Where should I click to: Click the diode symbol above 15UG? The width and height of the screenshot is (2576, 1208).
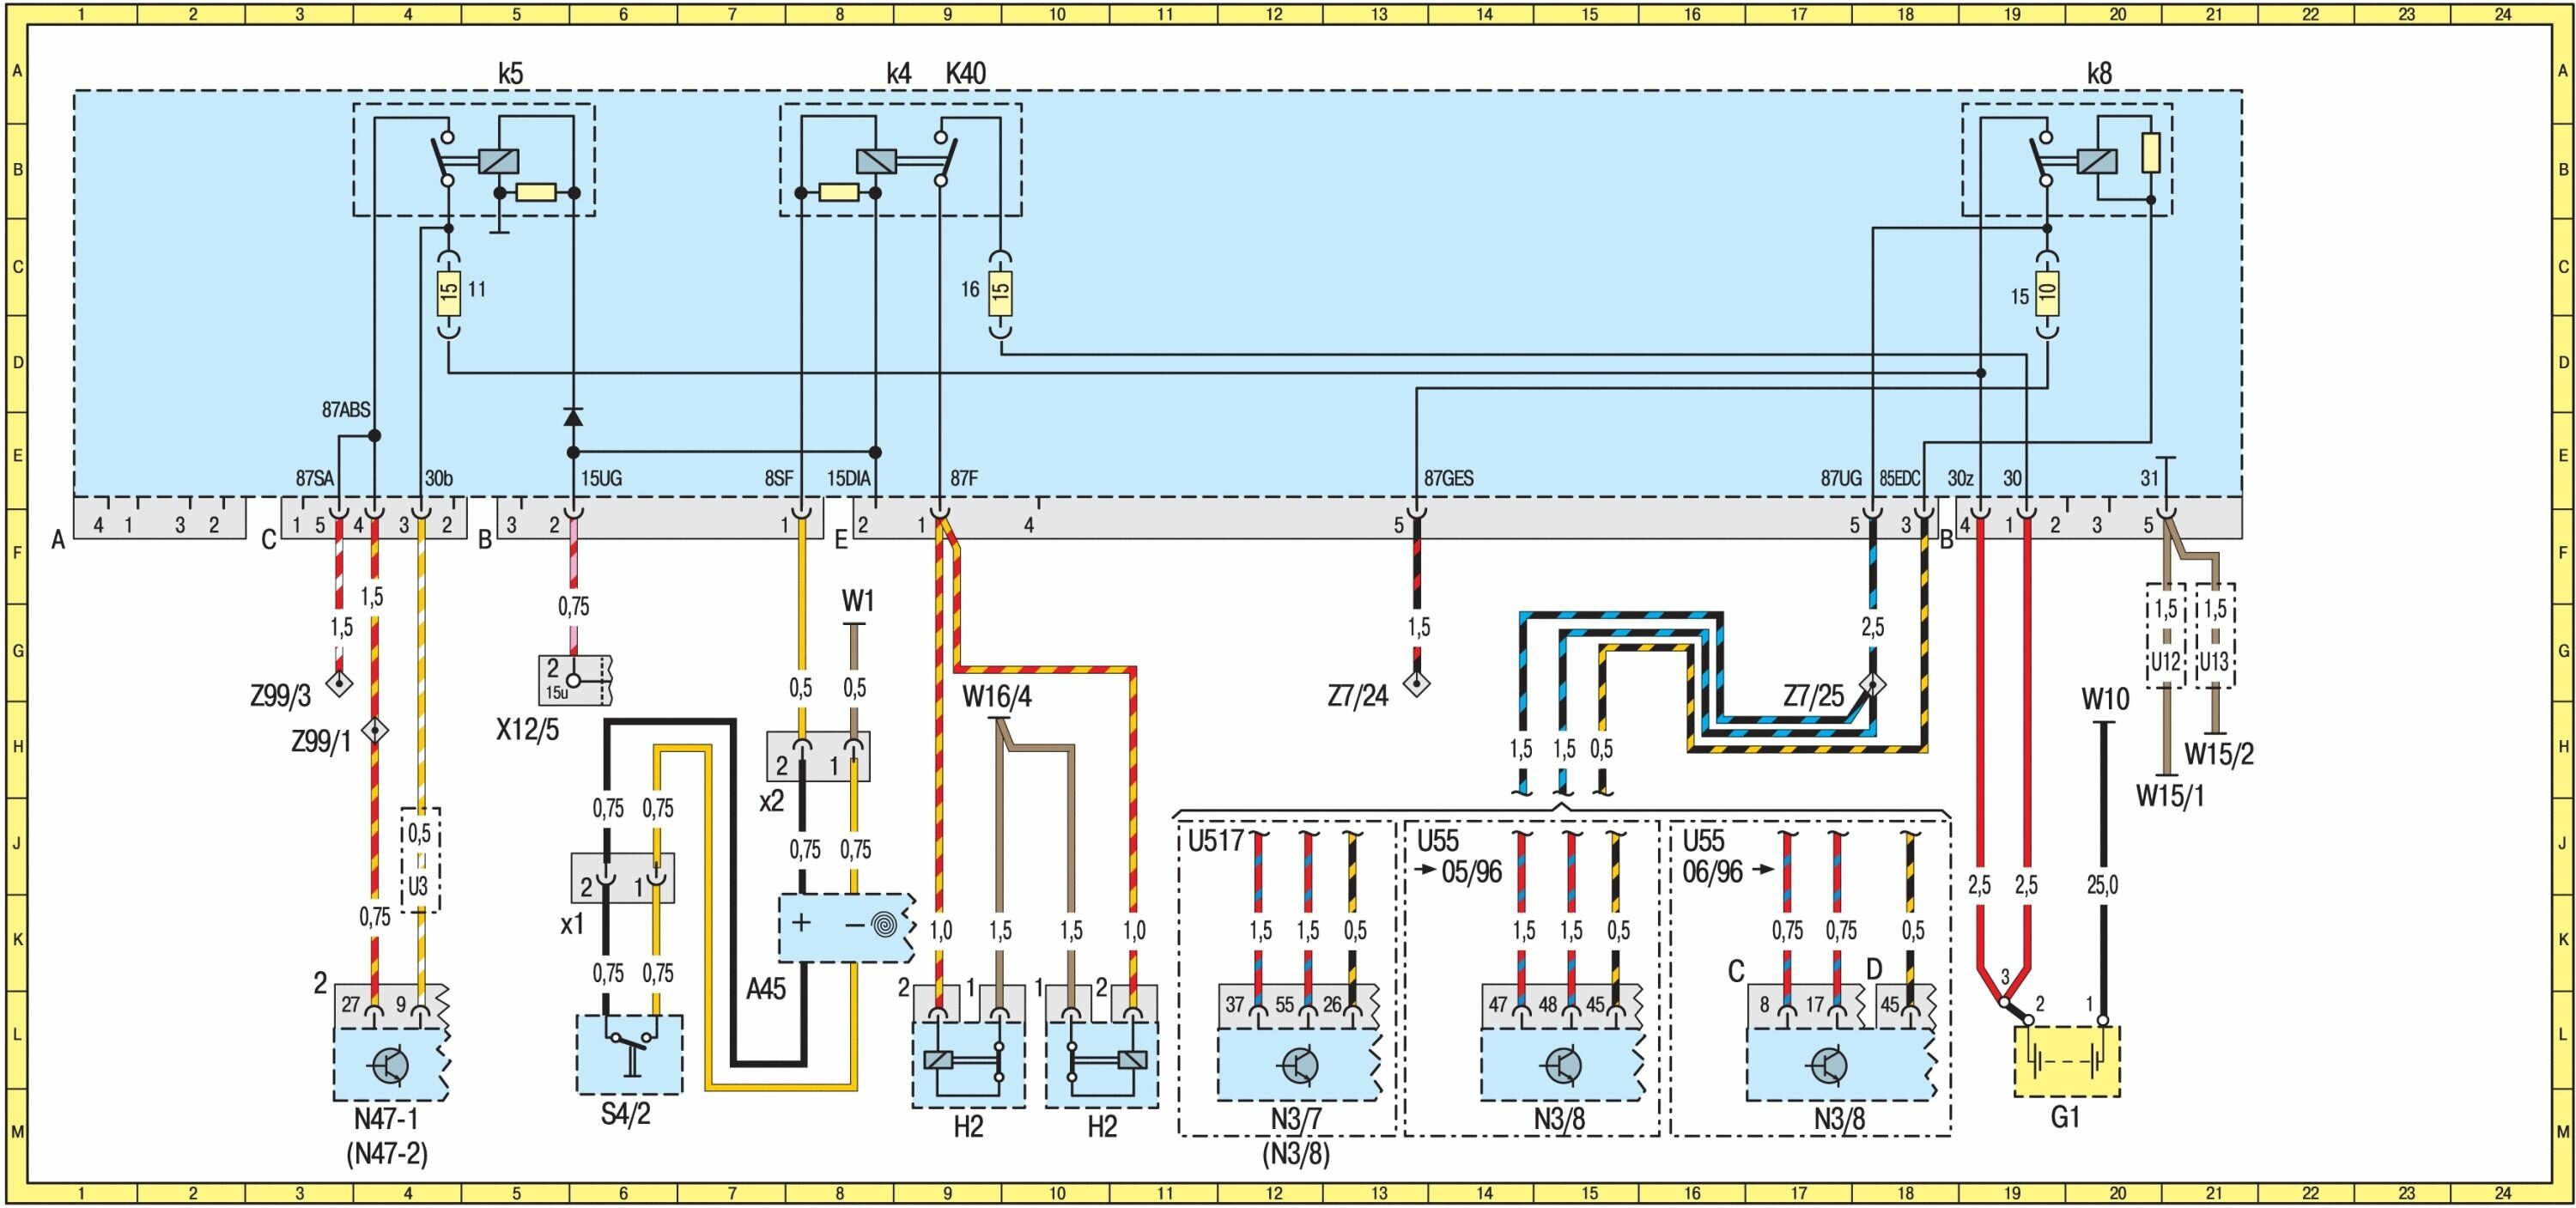[x=573, y=416]
